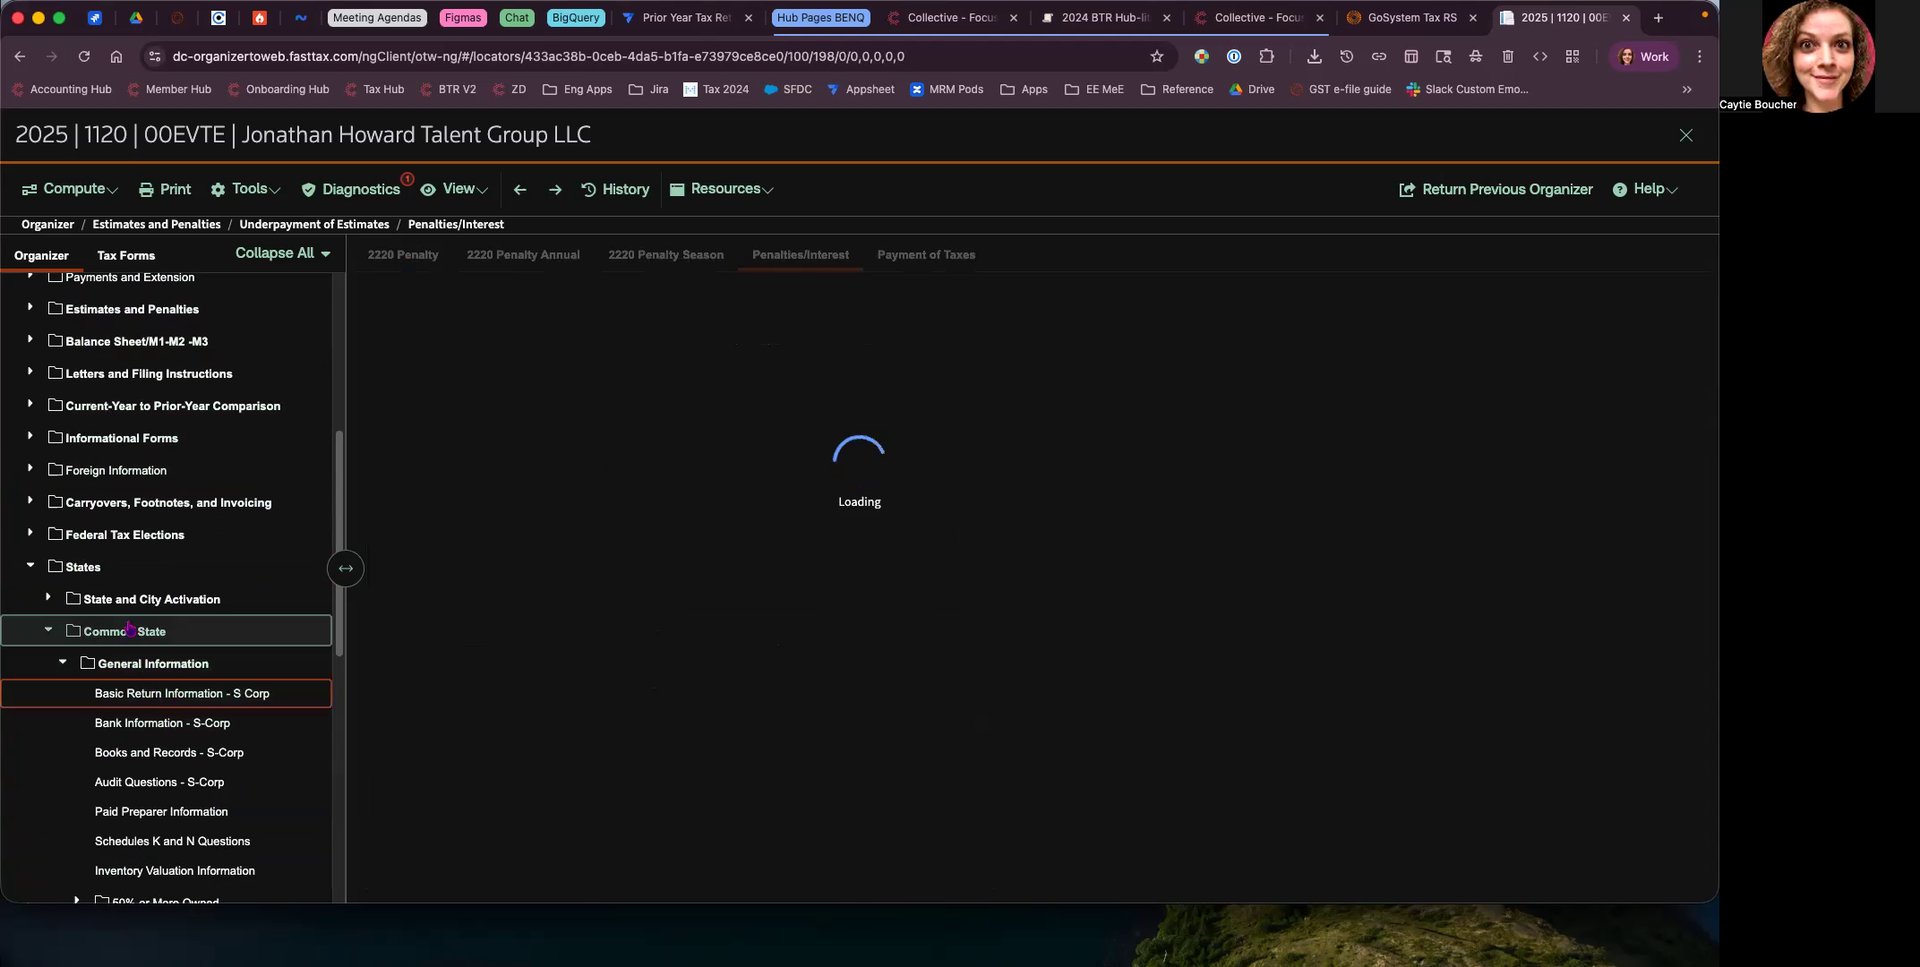1920x967 pixels.
Task: Open Bank Information - S-Corp
Action: click(x=162, y=723)
